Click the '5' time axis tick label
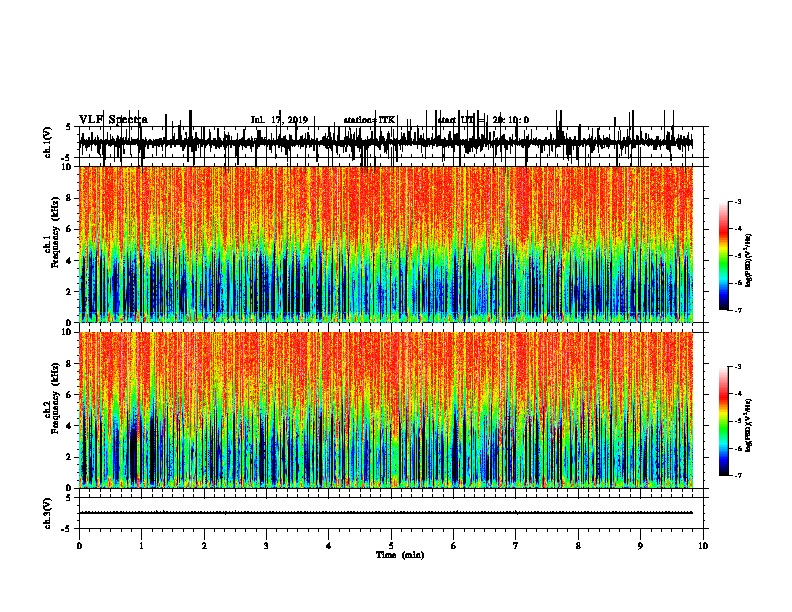 (391, 546)
